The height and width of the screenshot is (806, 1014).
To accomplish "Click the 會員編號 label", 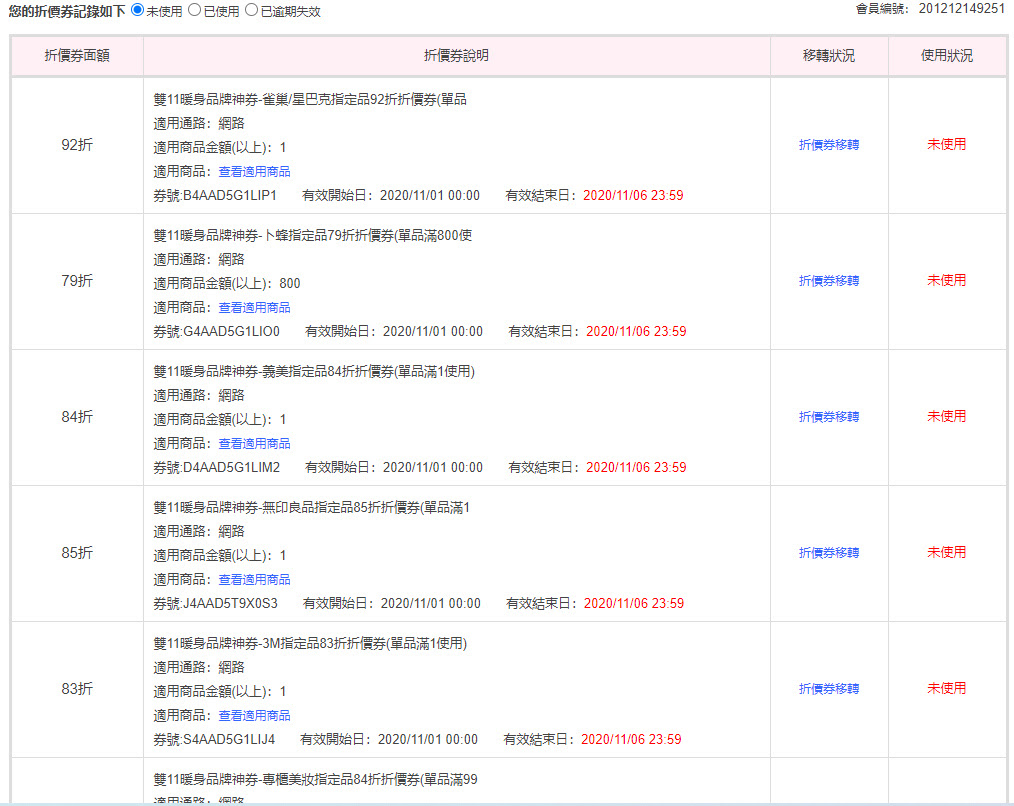I will [882, 8].
